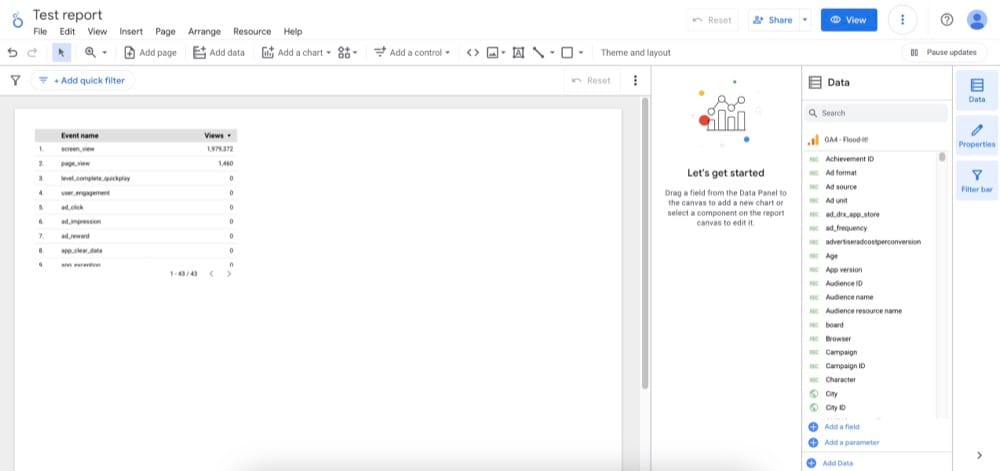Click the zoom magnifier icon
Screen dimensions: 1000x471
90,52
